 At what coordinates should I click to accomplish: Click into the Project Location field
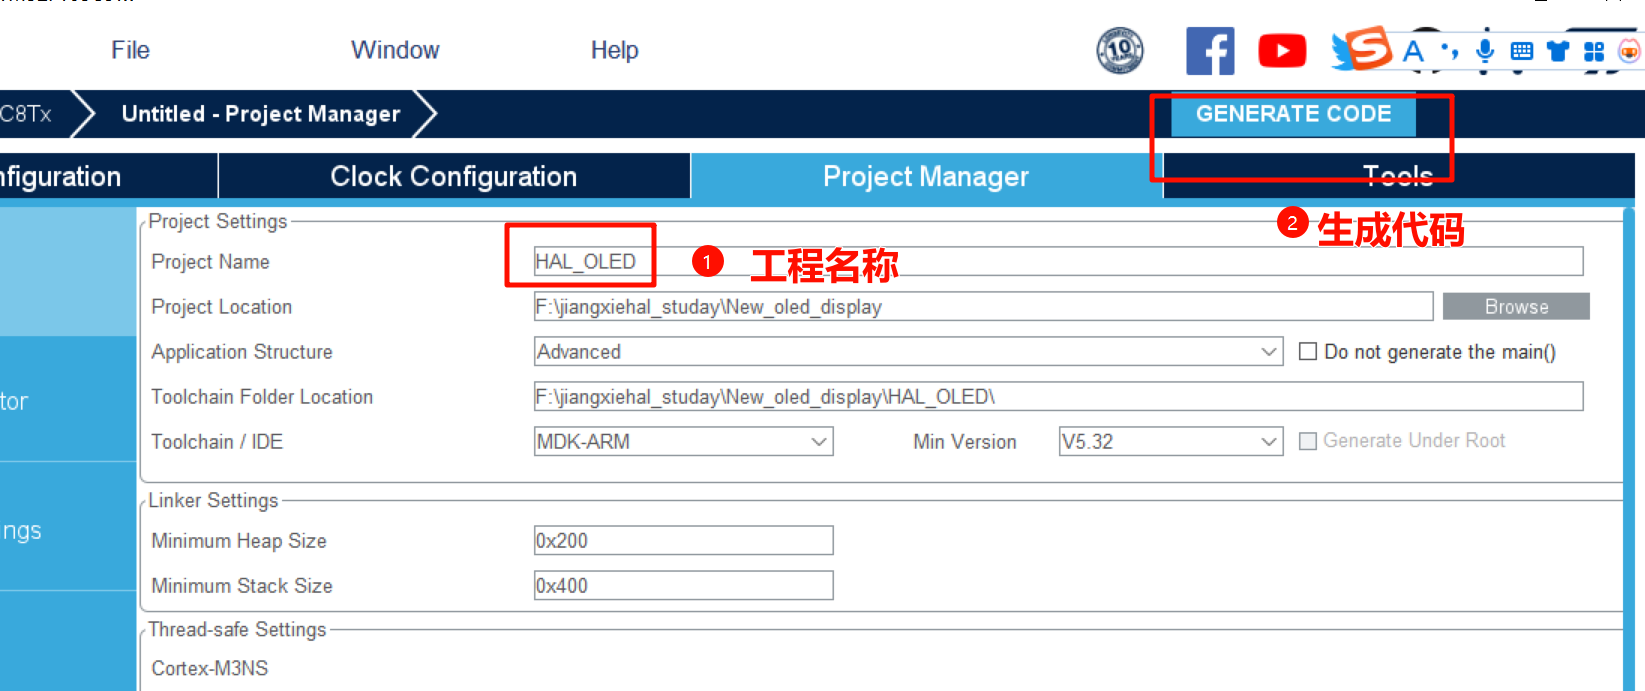pyautogui.click(x=983, y=306)
